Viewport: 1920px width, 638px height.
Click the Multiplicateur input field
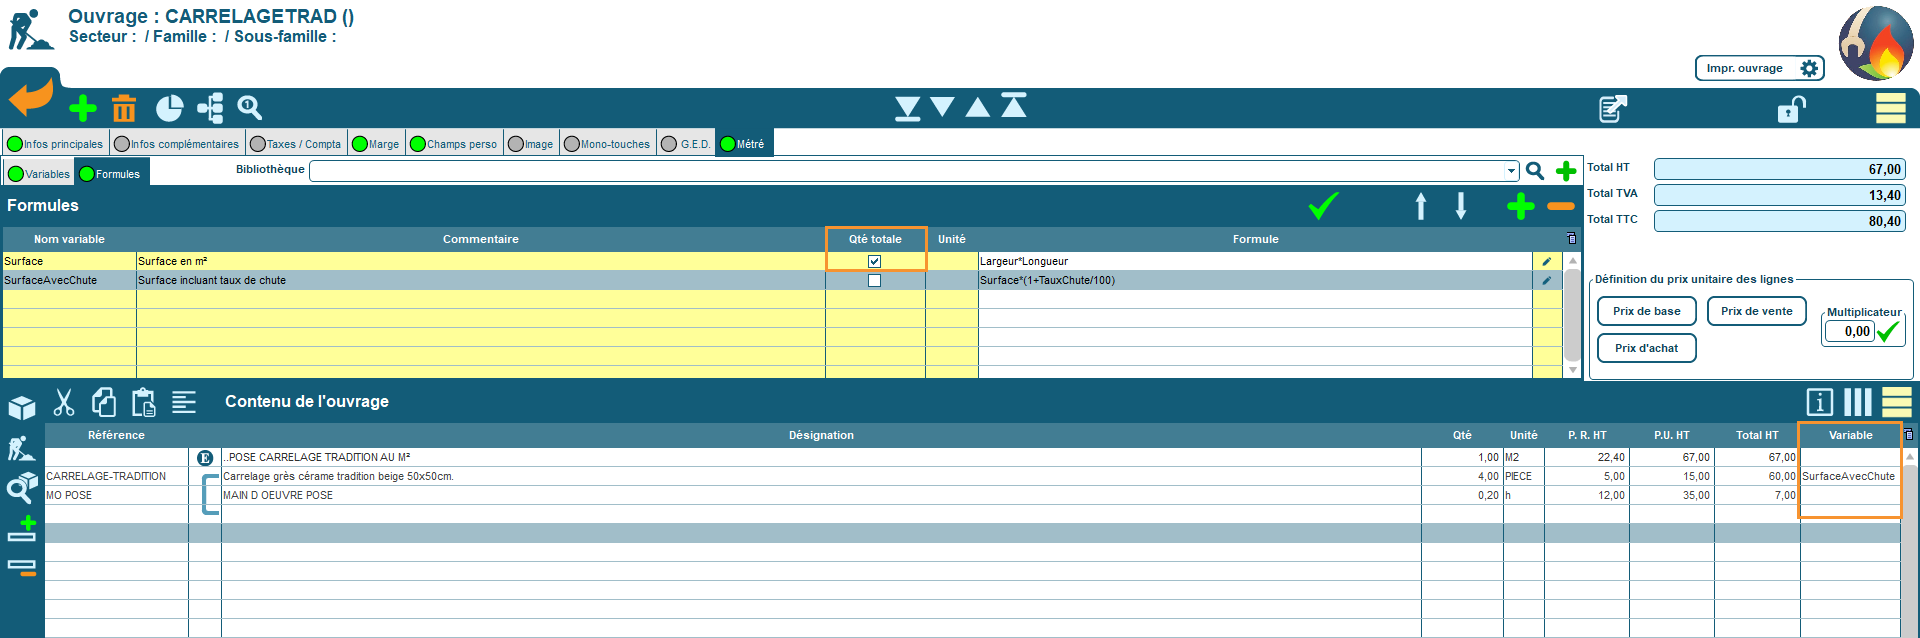point(1848,331)
